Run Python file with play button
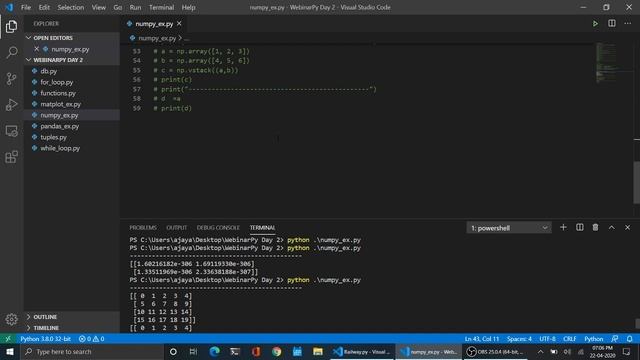640x360 pixels. pyautogui.click(x=595, y=24)
